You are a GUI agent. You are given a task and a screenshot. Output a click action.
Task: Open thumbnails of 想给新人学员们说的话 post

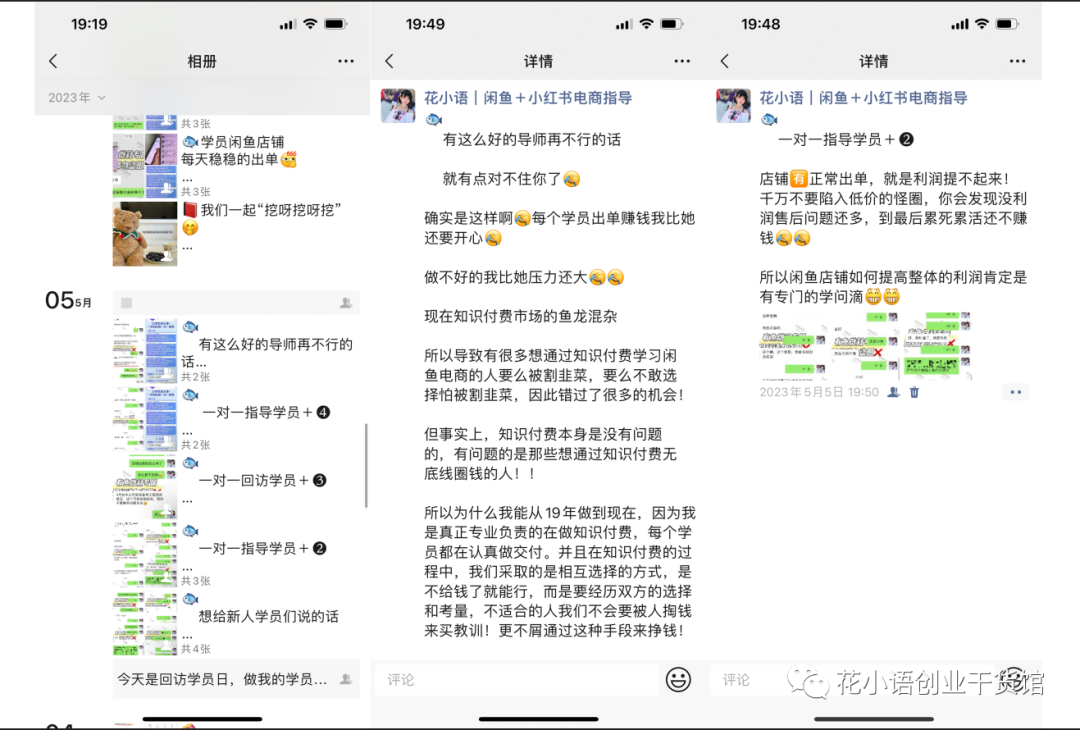(x=145, y=623)
